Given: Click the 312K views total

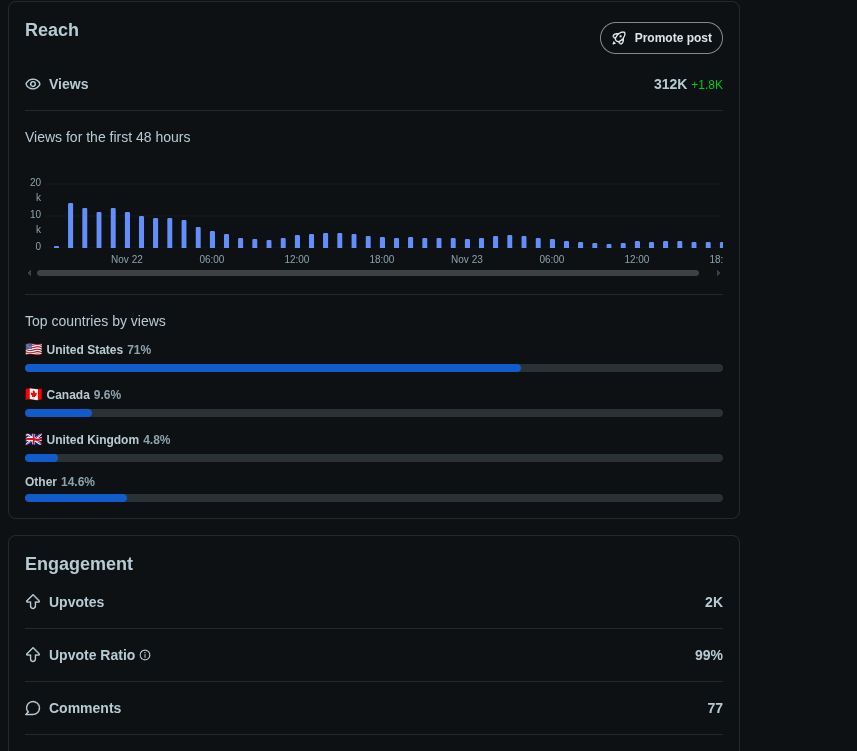Looking at the screenshot, I should (x=670, y=84).
